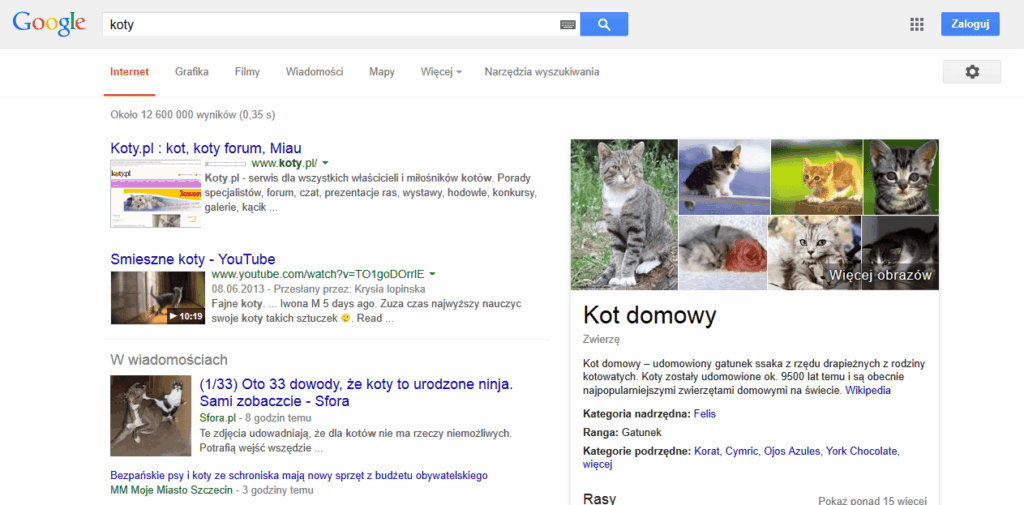Play the 10:19 YouTube video thumbnail

tap(157, 298)
